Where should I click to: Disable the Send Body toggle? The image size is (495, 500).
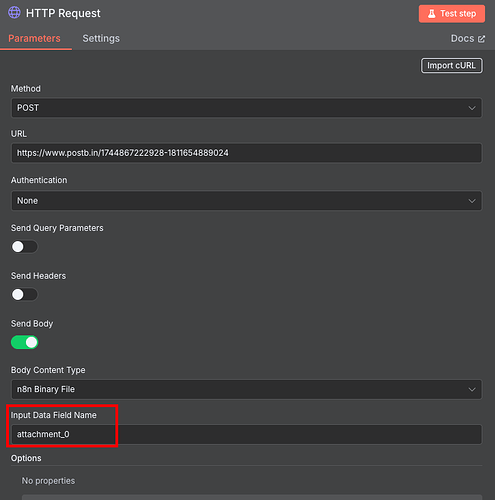24,342
